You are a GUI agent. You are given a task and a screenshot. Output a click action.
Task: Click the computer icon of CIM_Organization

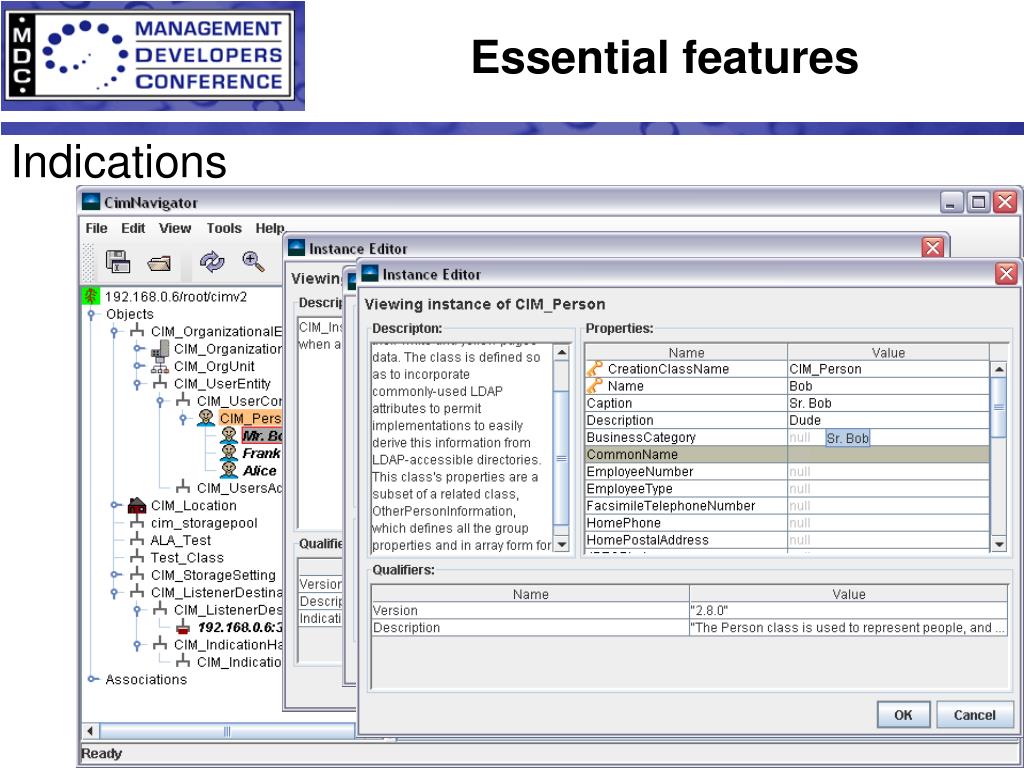160,349
